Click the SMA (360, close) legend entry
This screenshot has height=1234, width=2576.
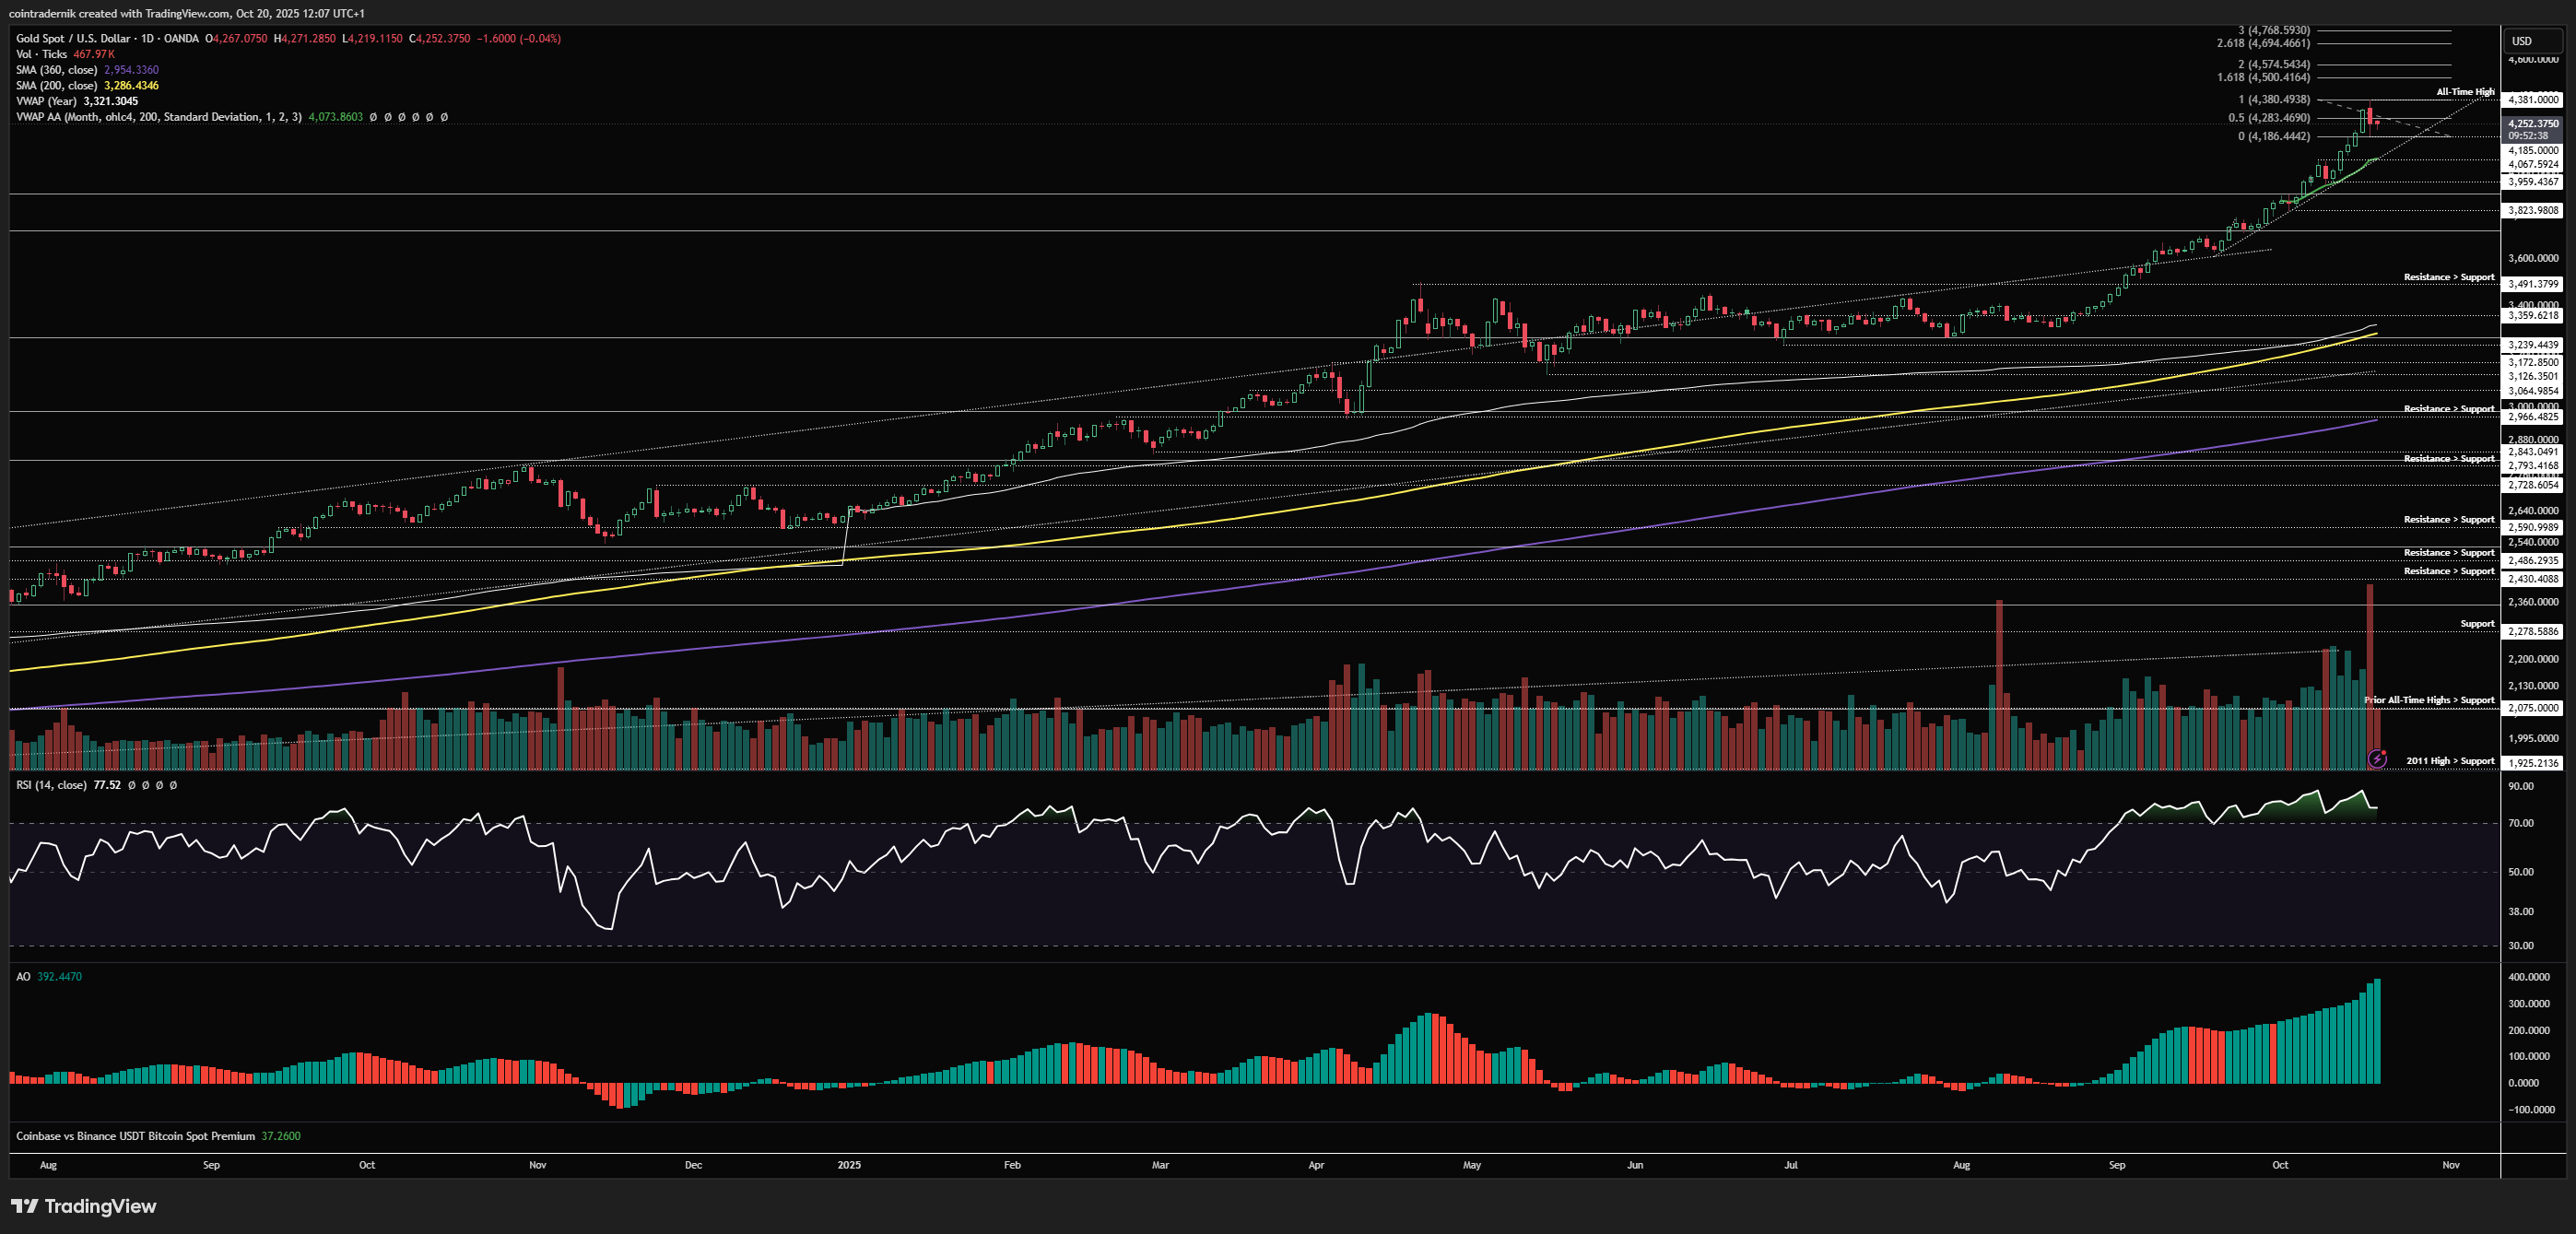(56, 70)
